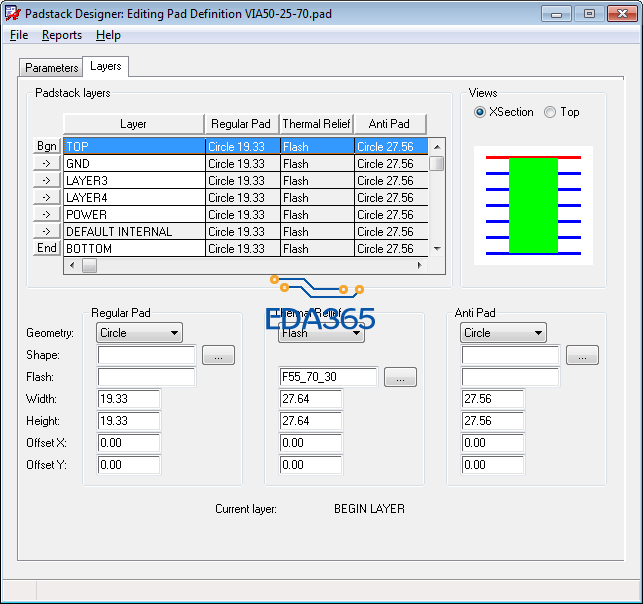The height and width of the screenshot is (604, 643).
Task: Click the End button beside BOTTOM layer
Action: point(47,248)
